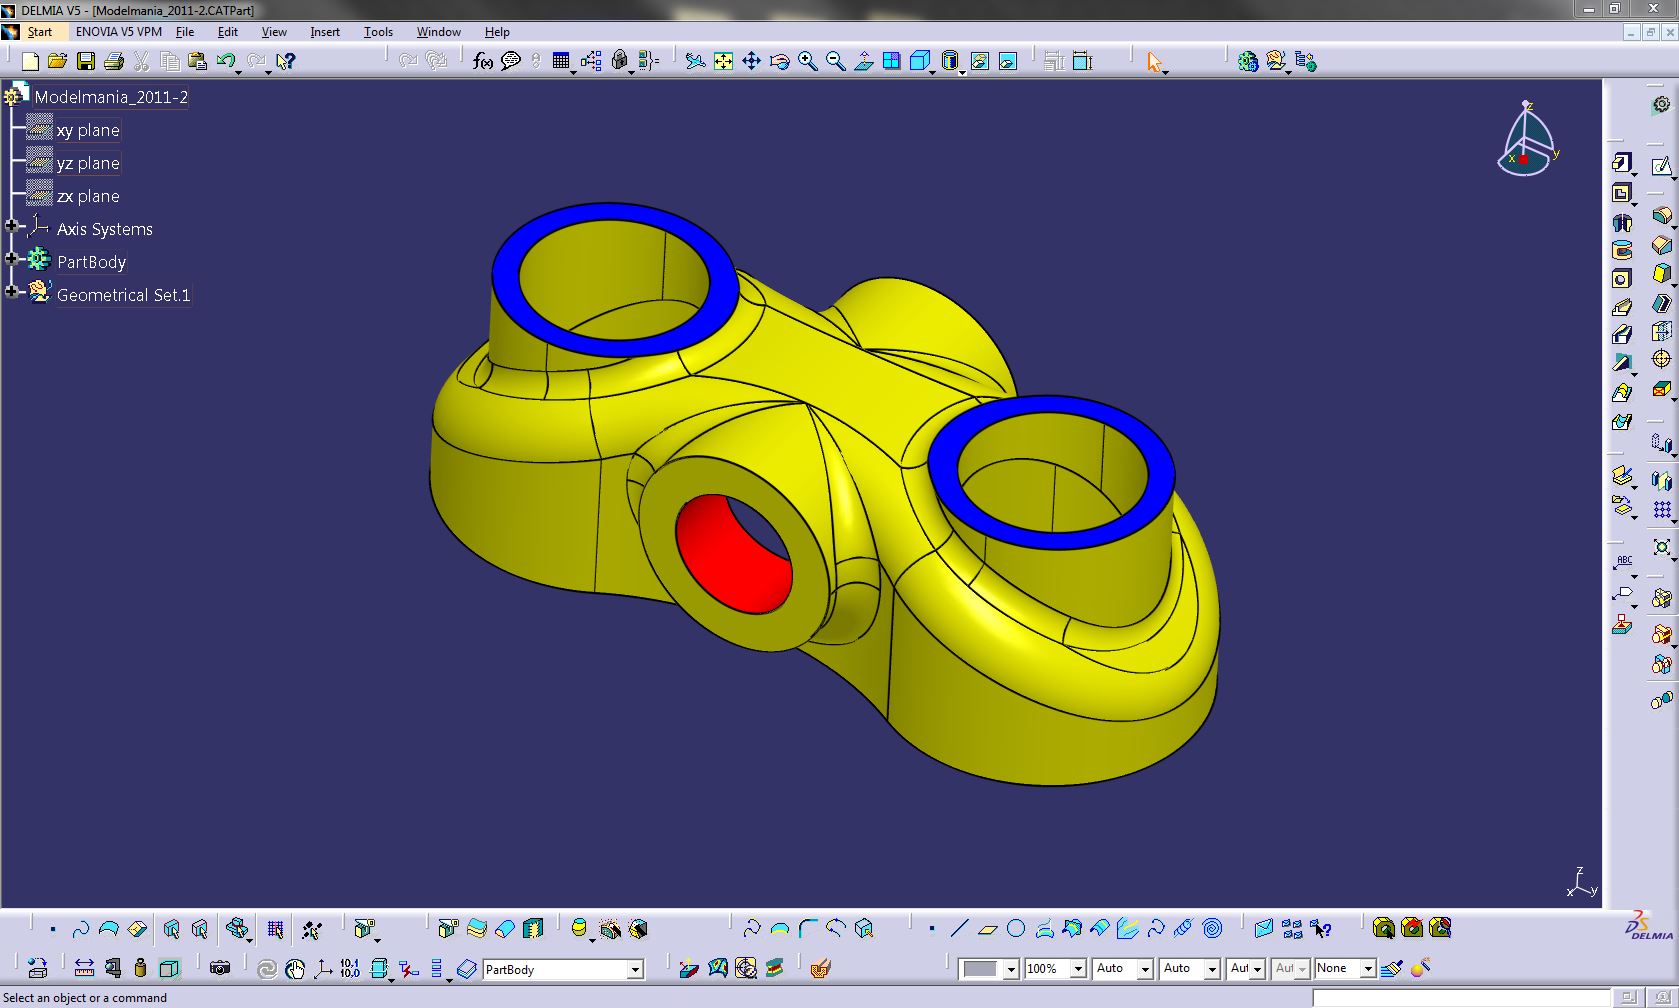This screenshot has height=1008, width=1679.
Task: Select Modelmania_2011-2 root in tree
Action: coord(111,97)
